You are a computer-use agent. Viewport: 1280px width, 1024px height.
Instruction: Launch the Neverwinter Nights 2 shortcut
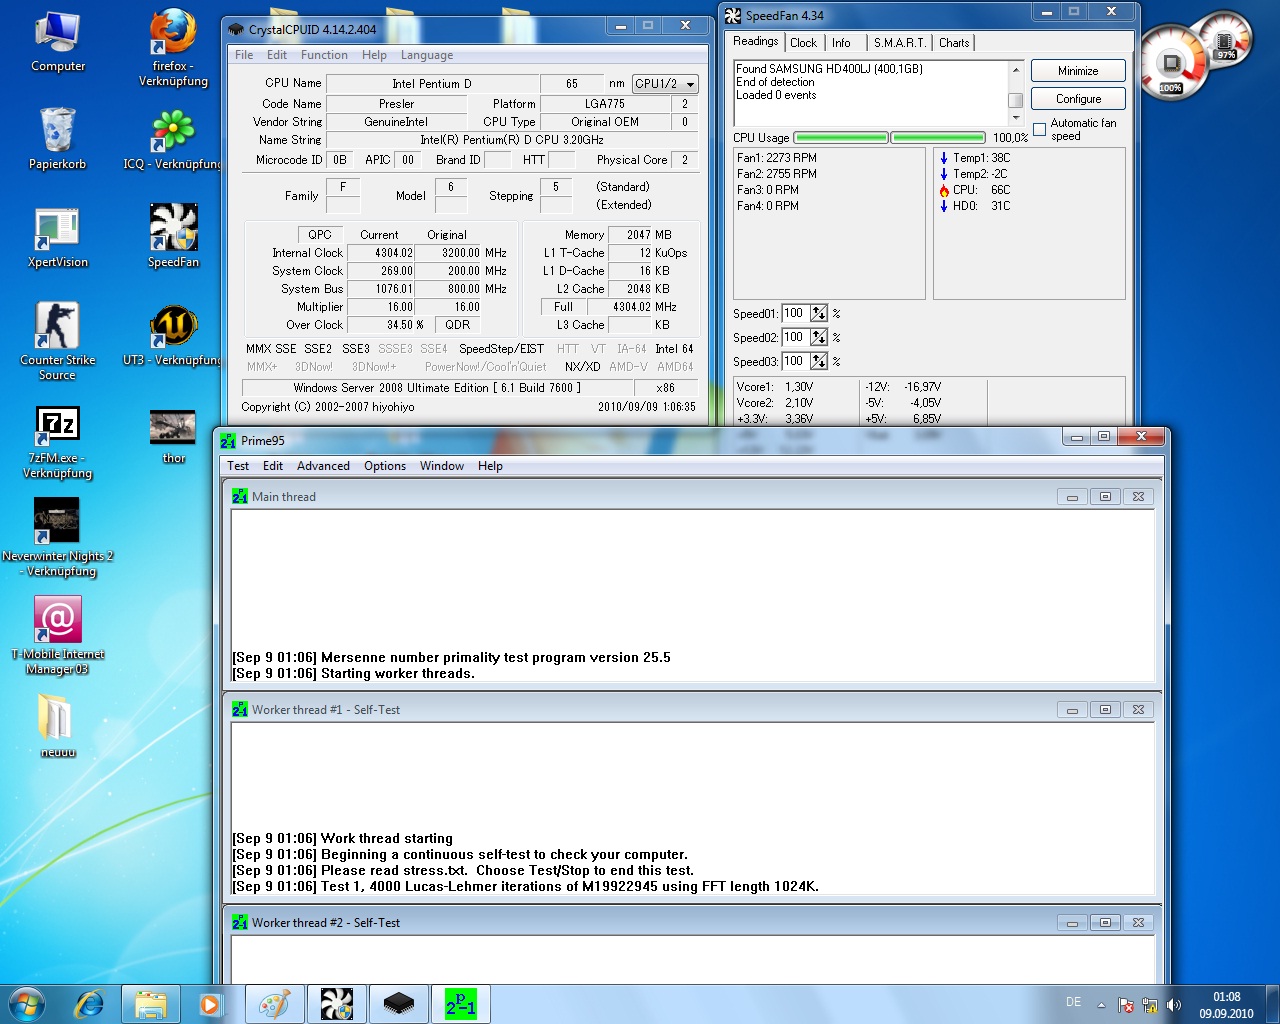coord(58,538)
